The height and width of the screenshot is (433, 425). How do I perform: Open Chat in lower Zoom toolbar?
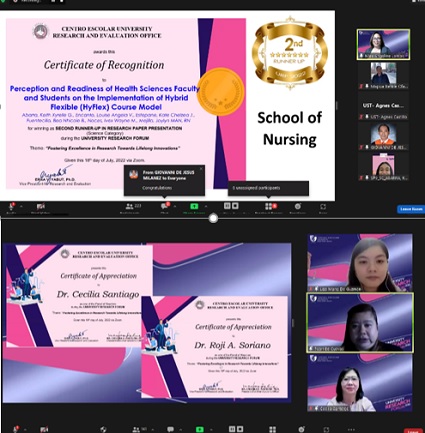tap(170, 429)
